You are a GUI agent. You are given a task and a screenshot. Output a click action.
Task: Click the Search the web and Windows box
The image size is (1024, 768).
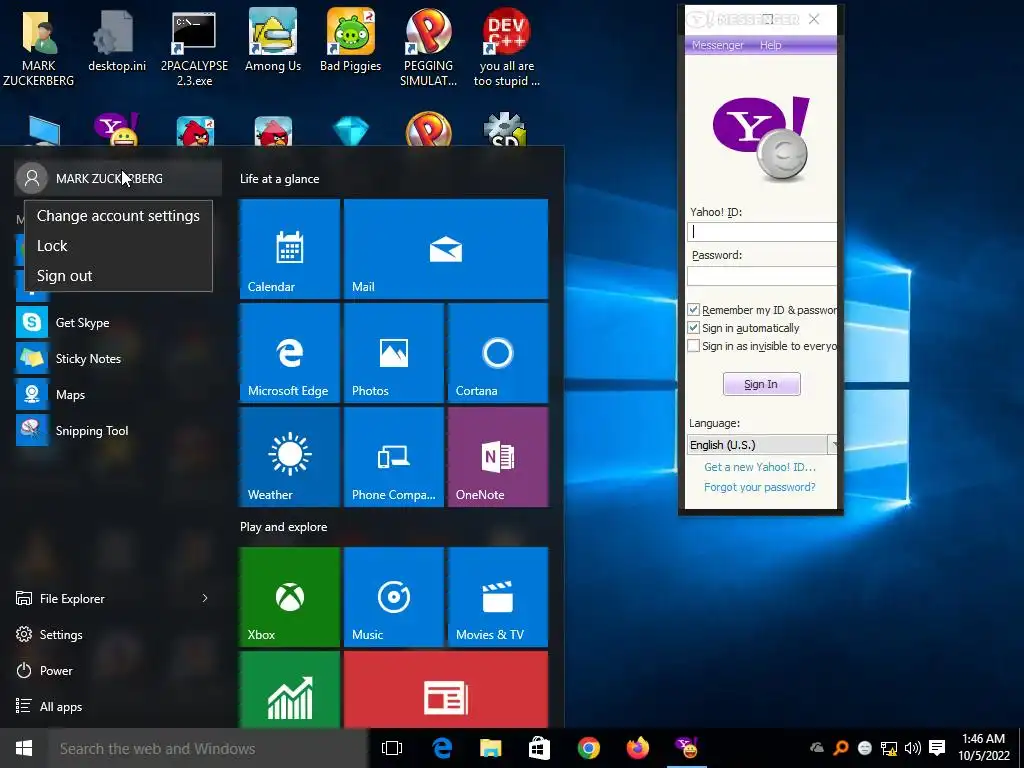pos(208,748)
